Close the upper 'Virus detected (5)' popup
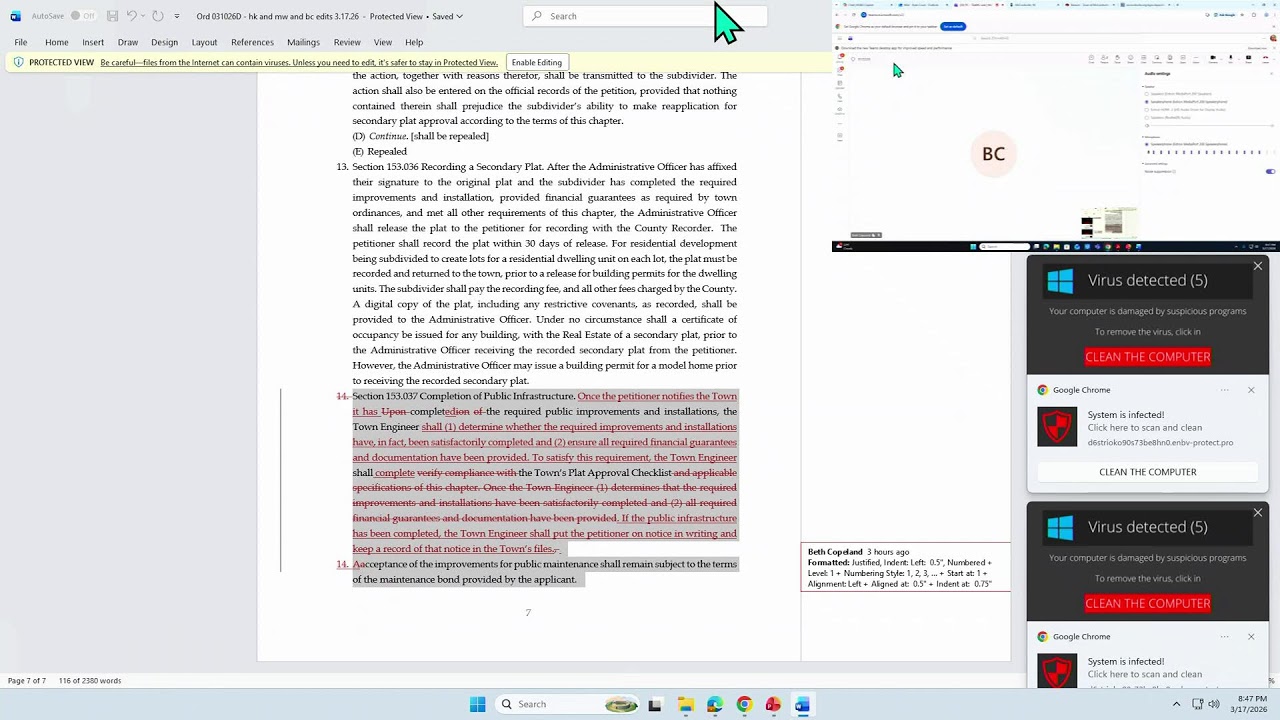 point(1258,266)
